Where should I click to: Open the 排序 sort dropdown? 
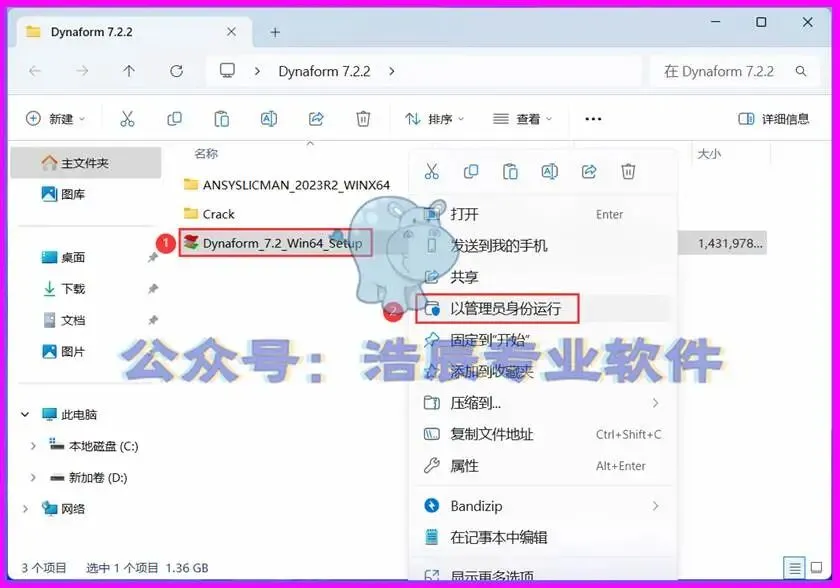point(434,119)
